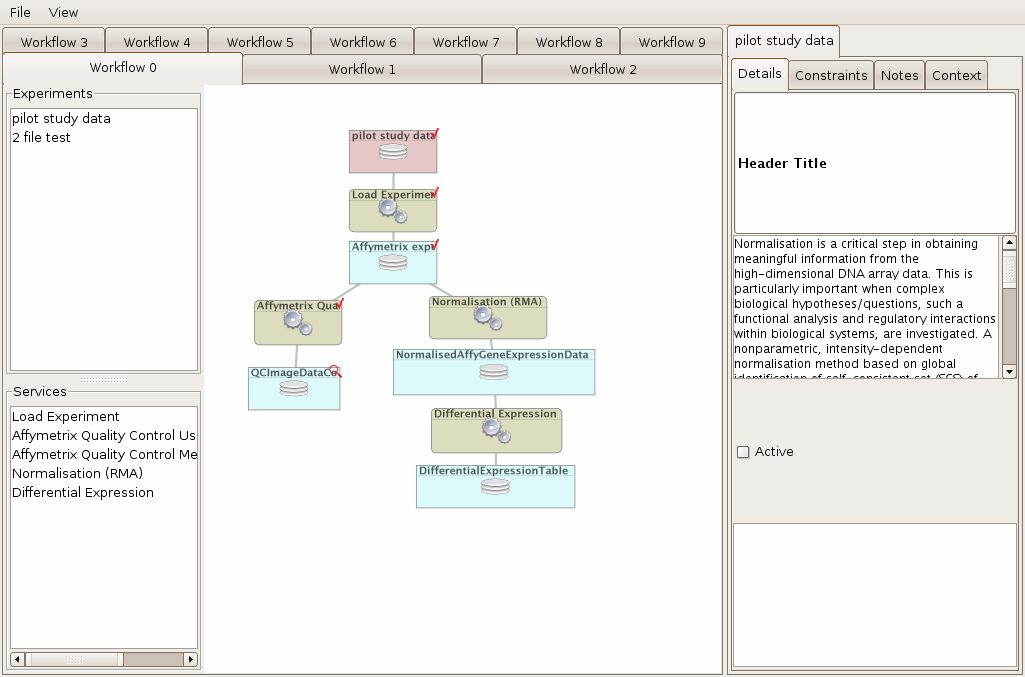Image resolution: width=1025 pixels, height=677 pixels.
Task: Click the Affymetrix Quality Control gears icon
Action: [x=298, y=322]
